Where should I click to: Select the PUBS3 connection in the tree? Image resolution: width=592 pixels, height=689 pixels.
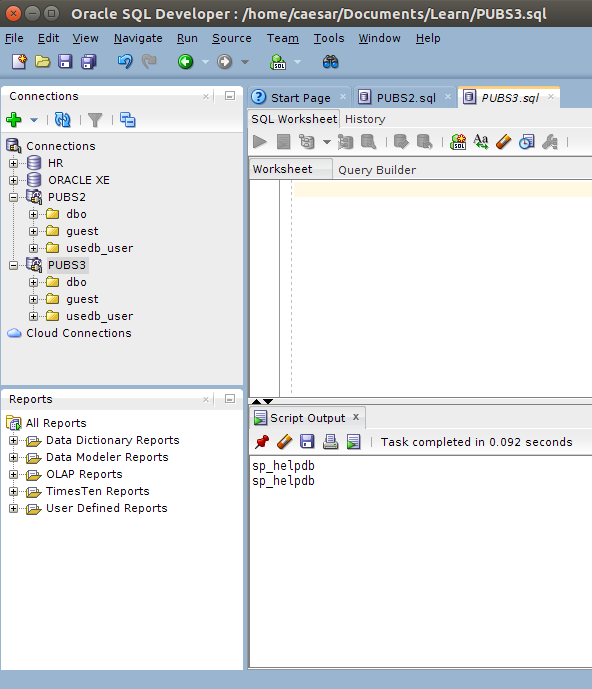tap(67, 265)
